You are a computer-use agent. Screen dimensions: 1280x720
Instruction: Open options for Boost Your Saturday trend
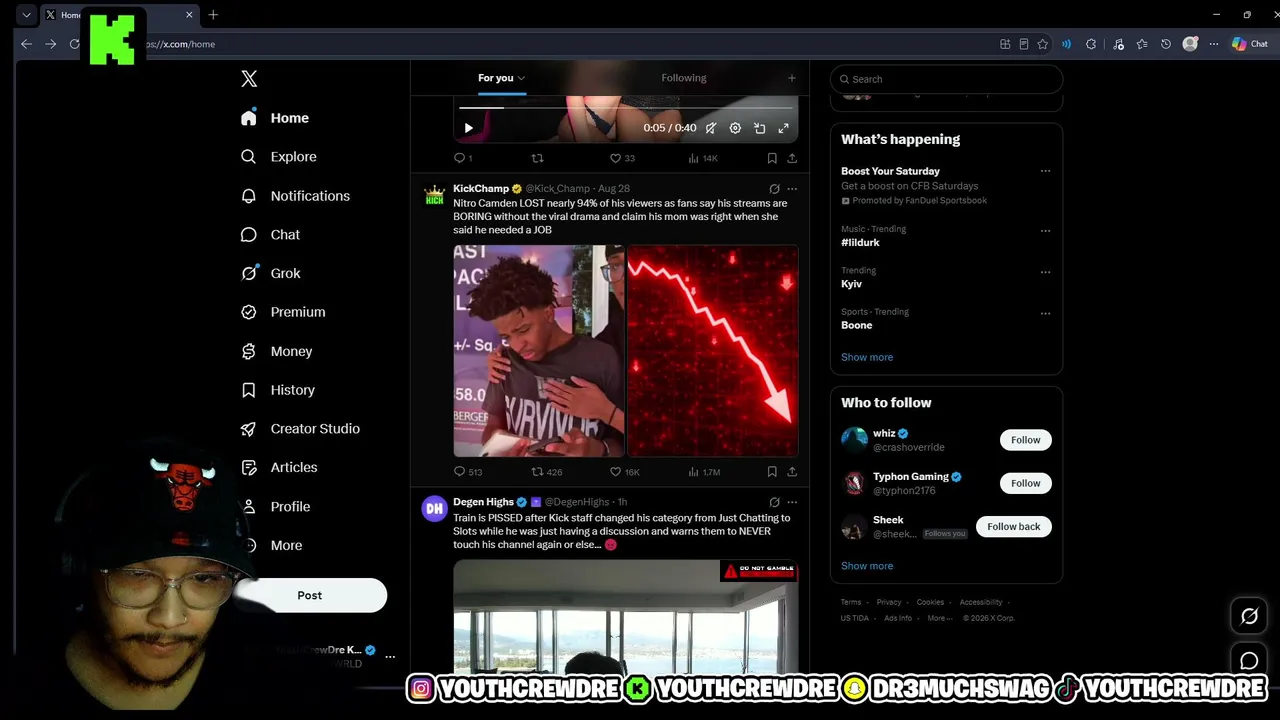(x=1045, y=171)
